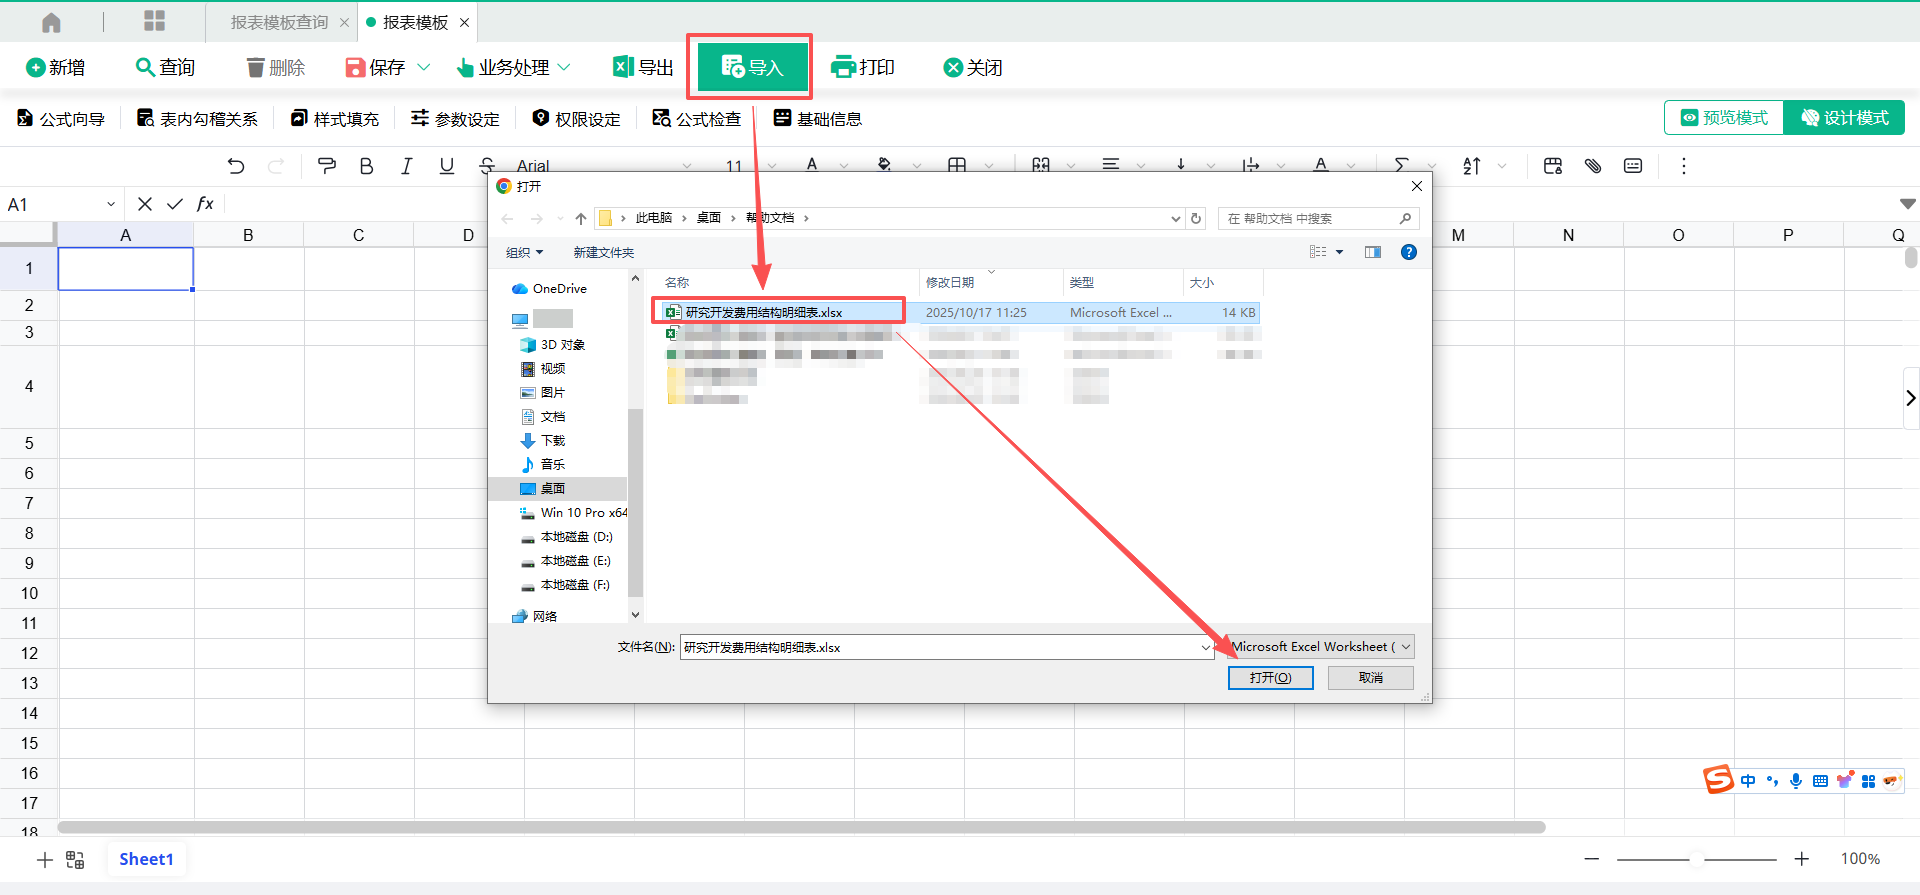Click the Undo arrow icon
This screenshot has height=895, width=1920.
coord(236,166)
